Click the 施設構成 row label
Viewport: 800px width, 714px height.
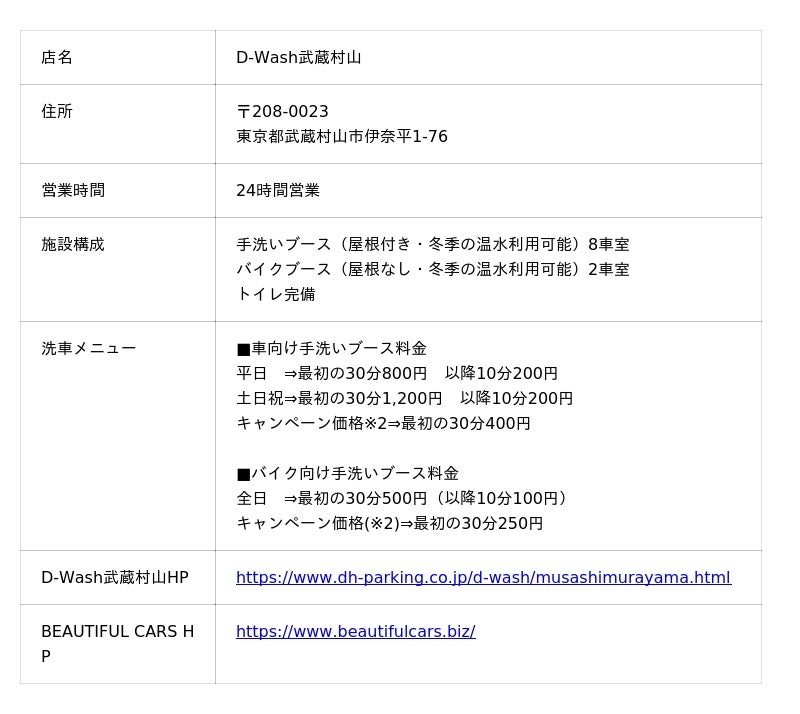point(73,244)
